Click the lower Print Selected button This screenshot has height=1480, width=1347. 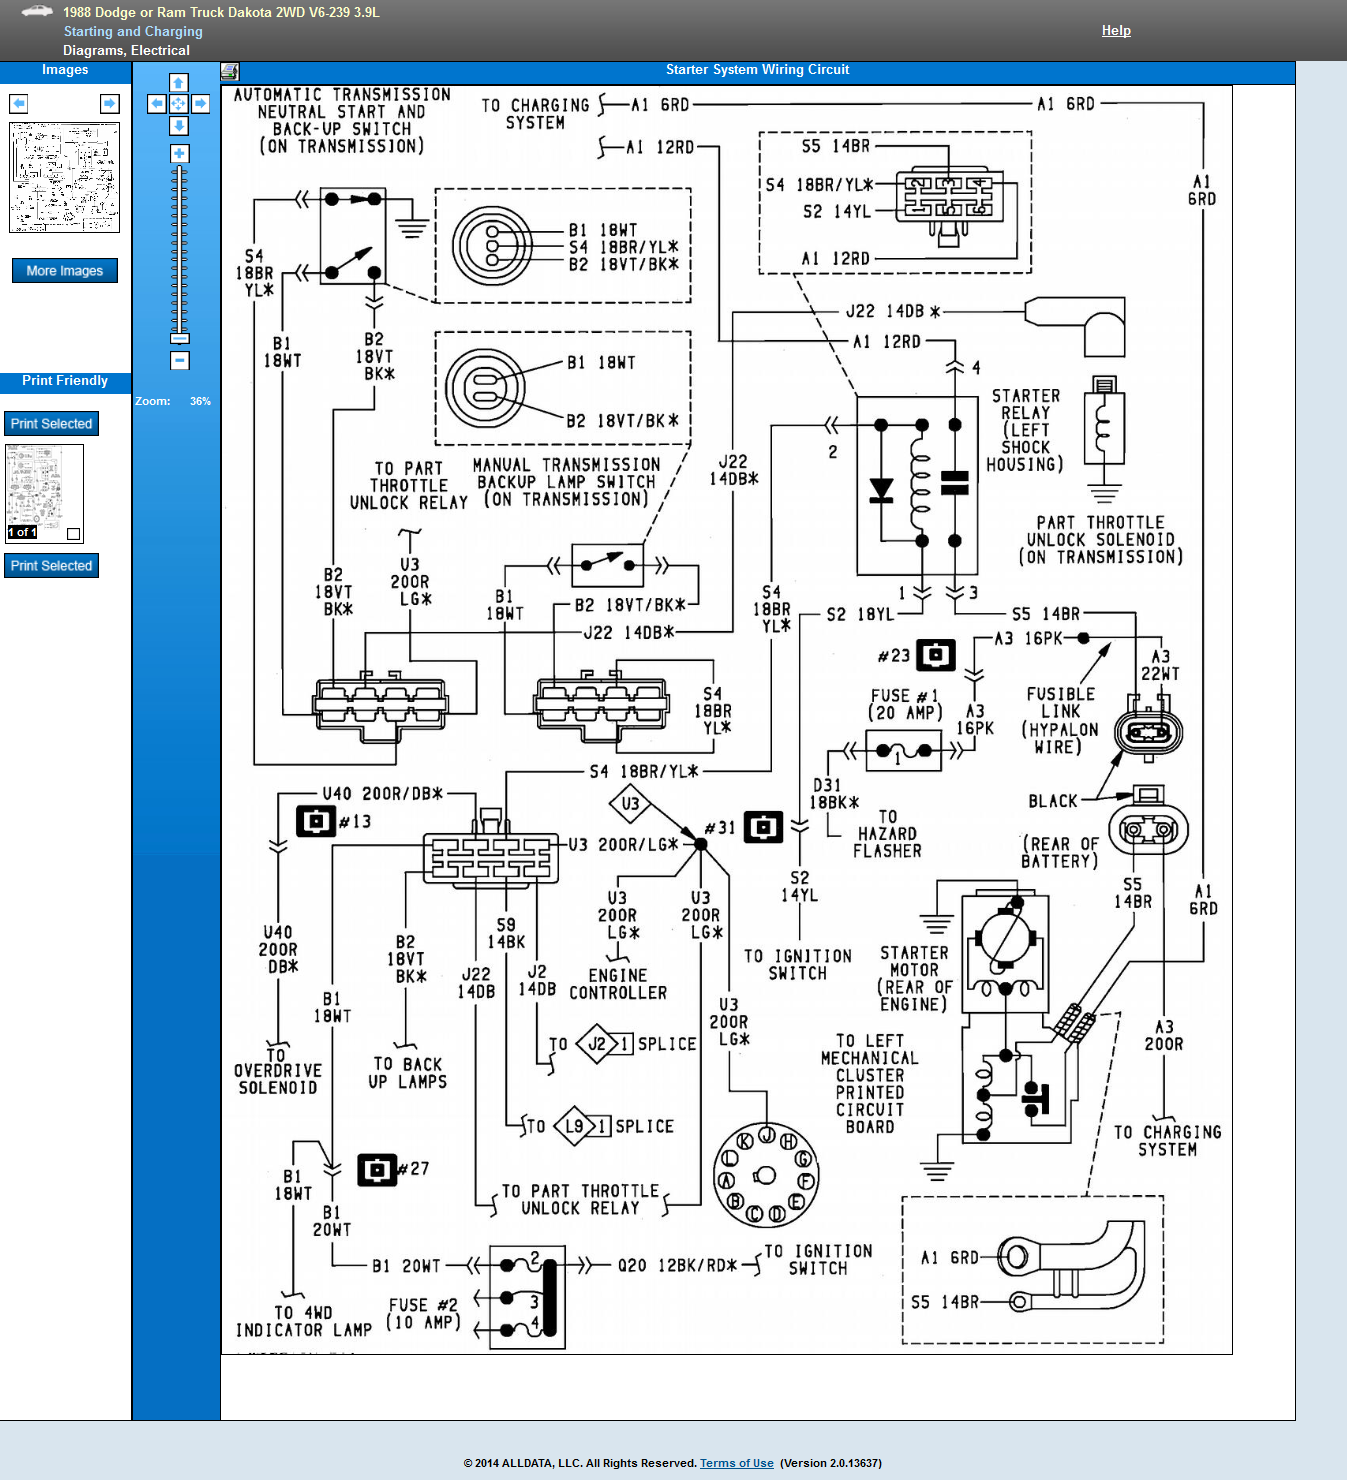point(51,565)
